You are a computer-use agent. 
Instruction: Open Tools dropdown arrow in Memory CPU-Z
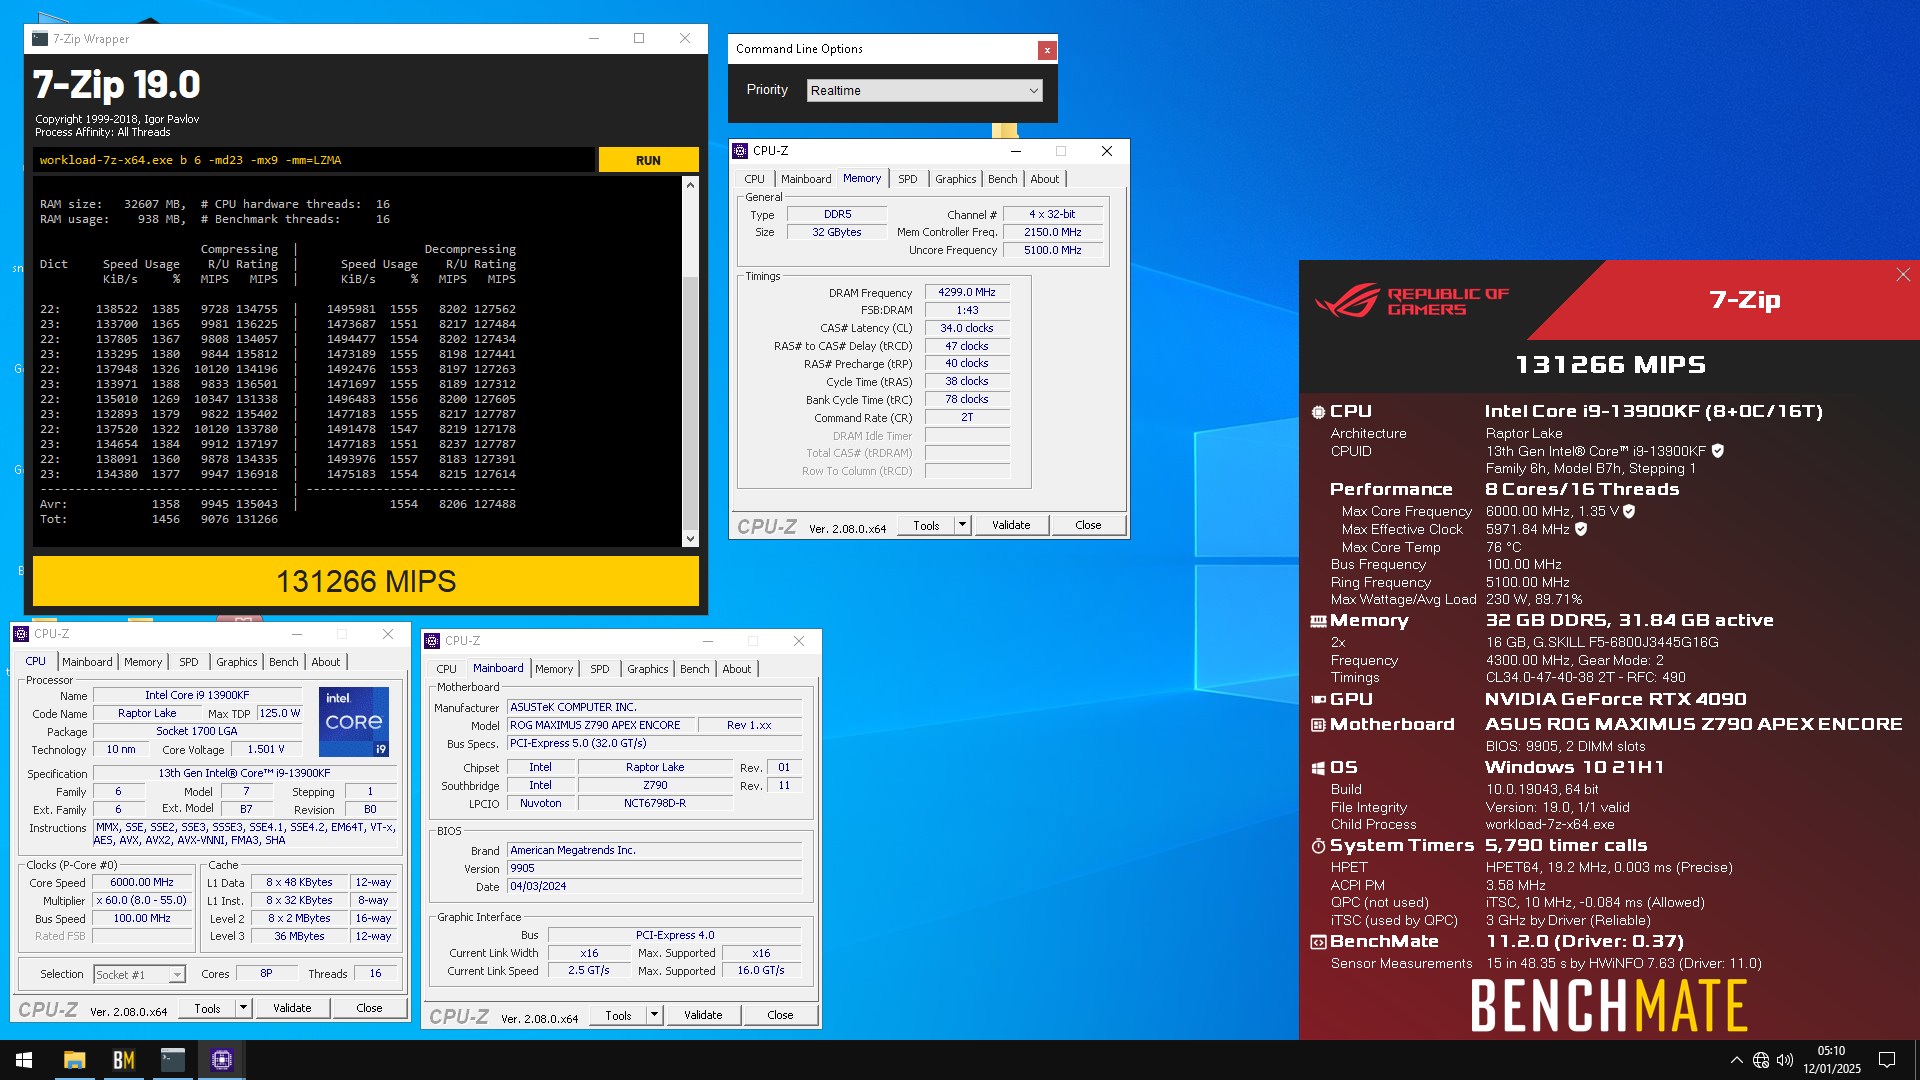click(962, 525)
